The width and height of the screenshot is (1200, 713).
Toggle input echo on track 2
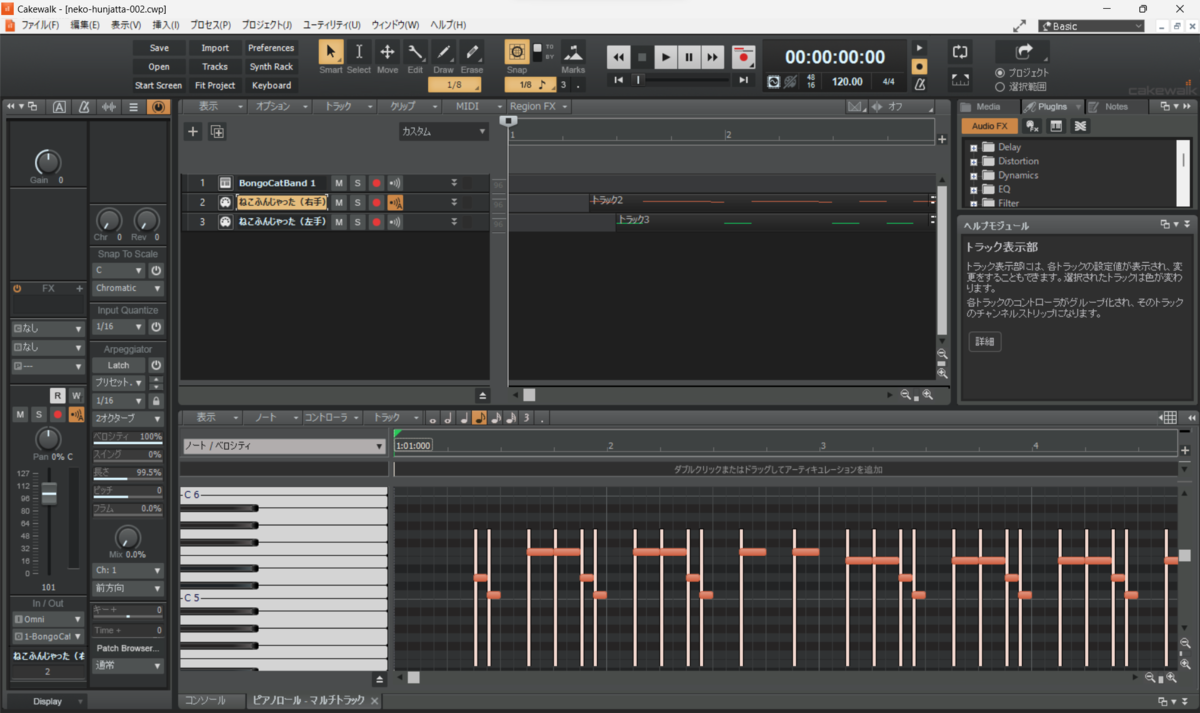click(x=395, y=202)
